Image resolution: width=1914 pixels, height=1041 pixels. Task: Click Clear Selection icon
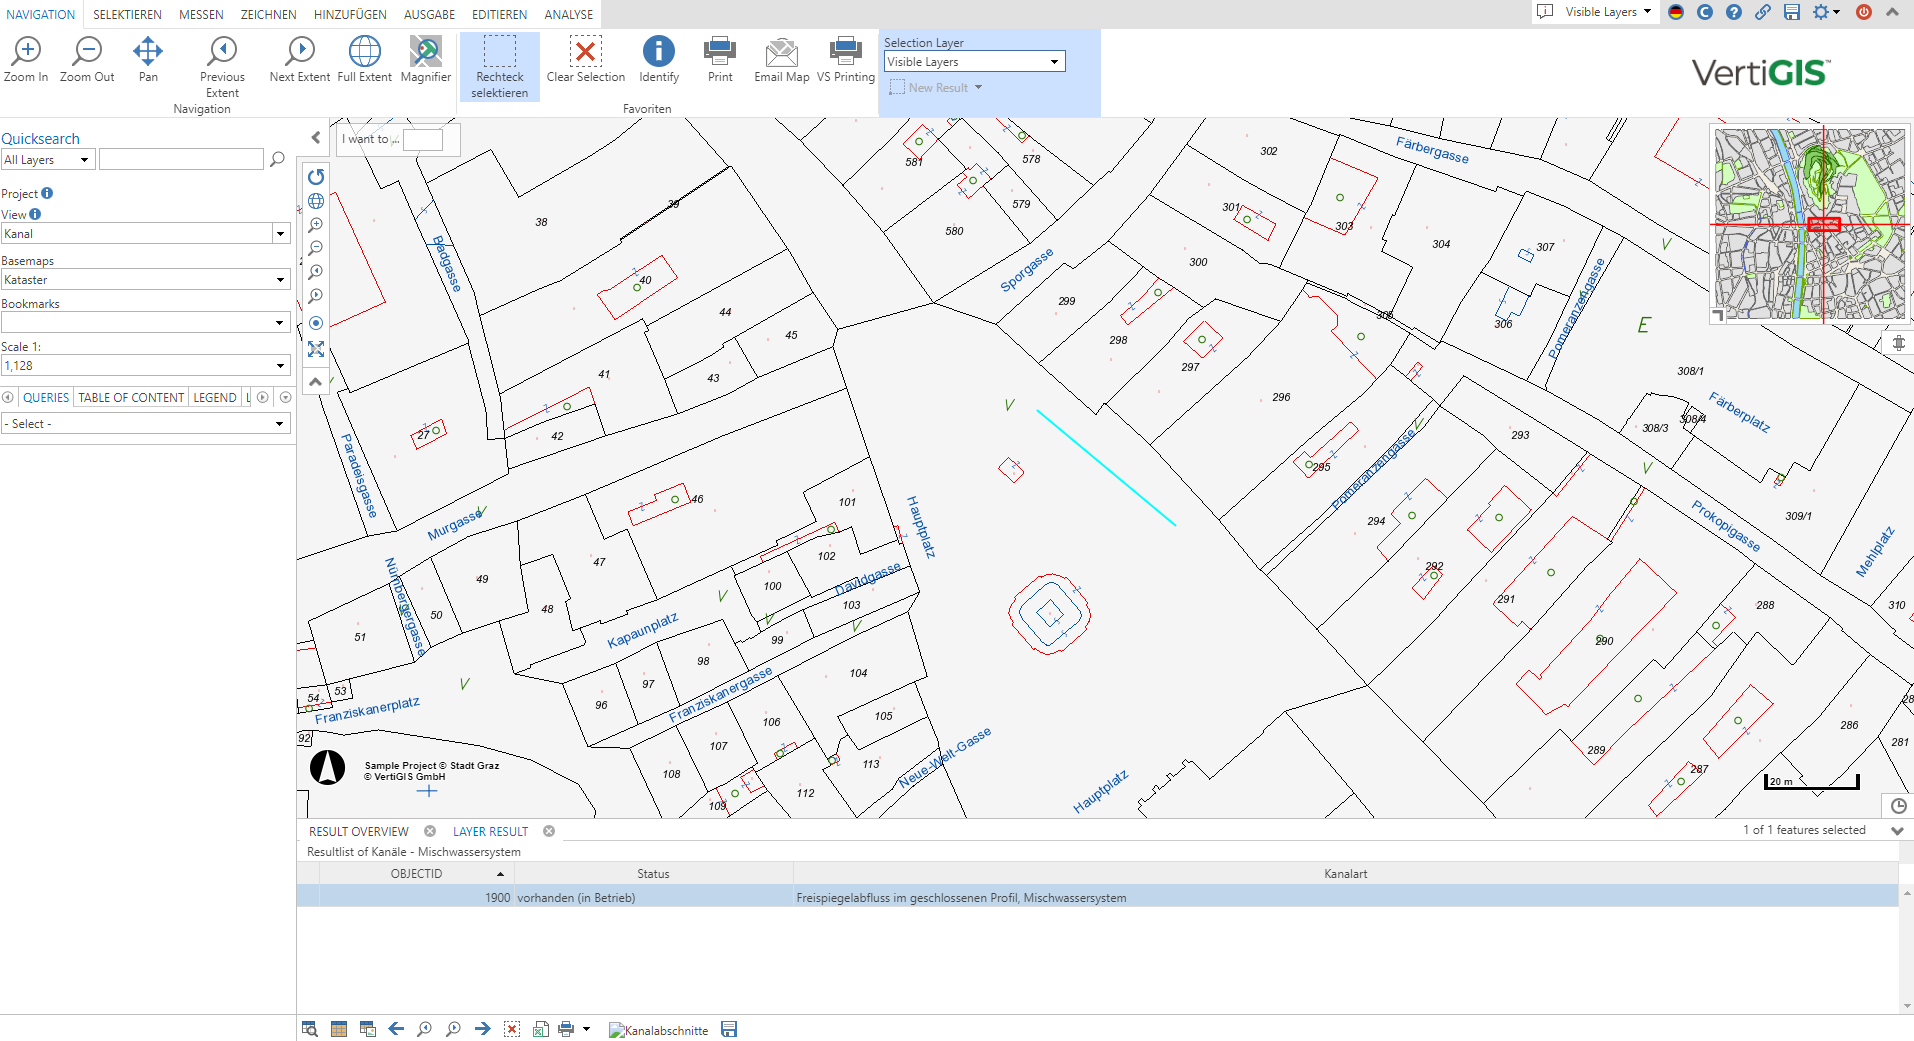point(586,59)
